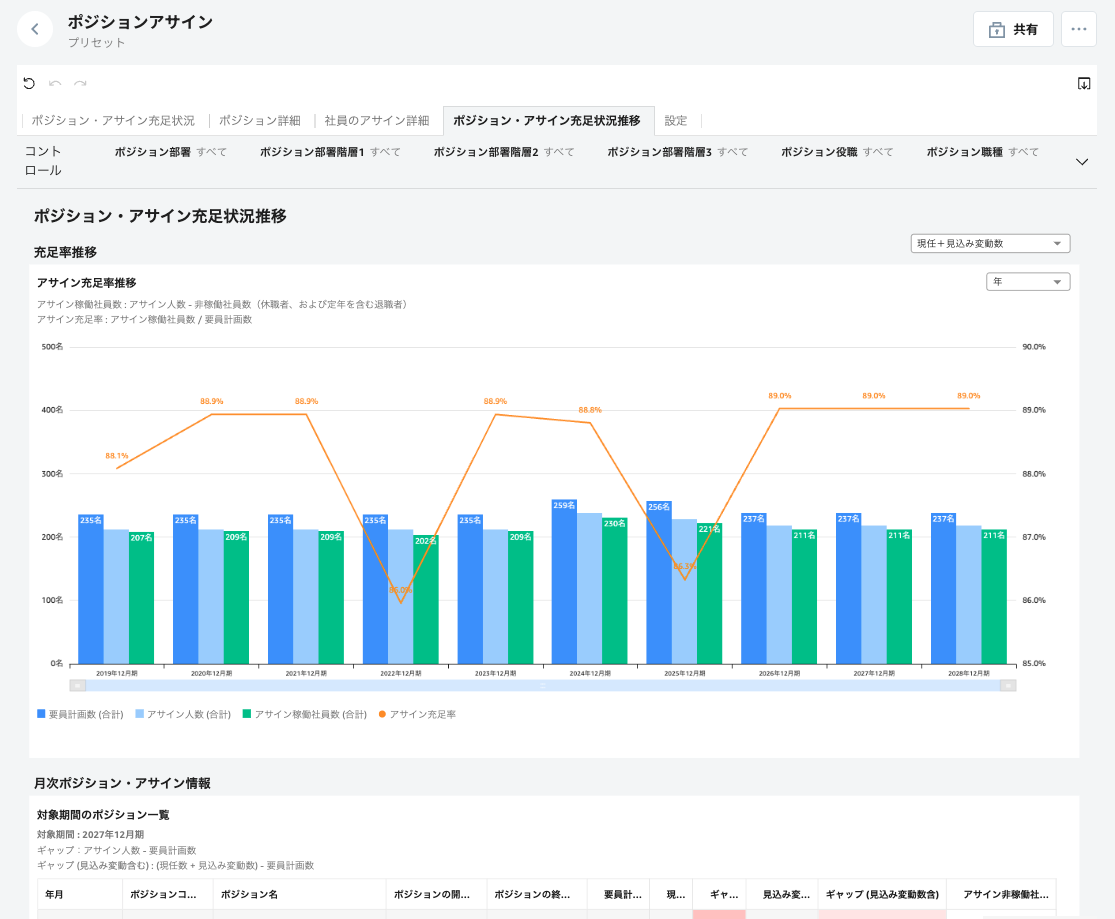This screenshot has height=919, width=1115.
Task: Click the export download icon
Action: 1083,84
